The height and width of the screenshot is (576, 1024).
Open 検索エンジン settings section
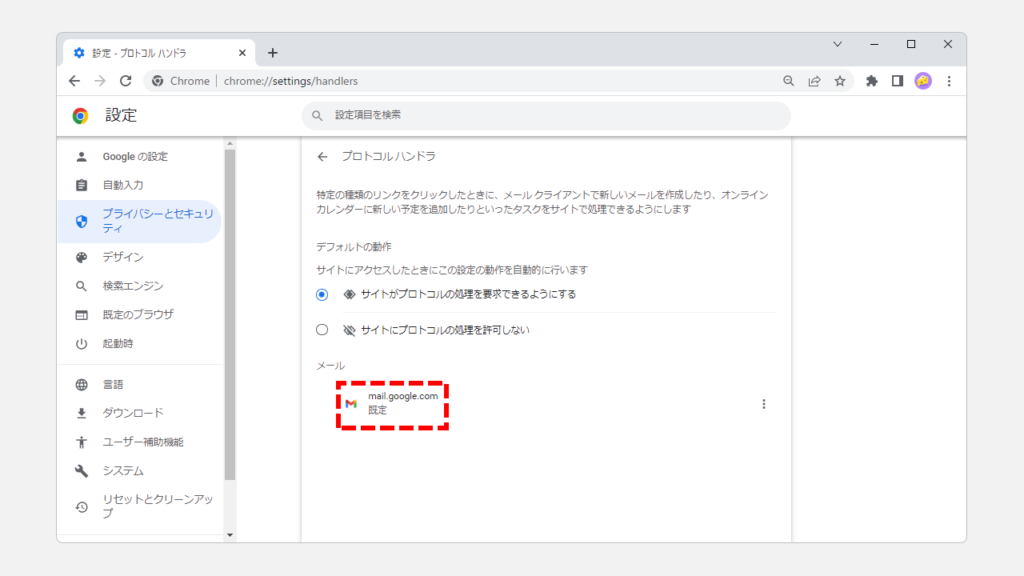click(132, 286)
